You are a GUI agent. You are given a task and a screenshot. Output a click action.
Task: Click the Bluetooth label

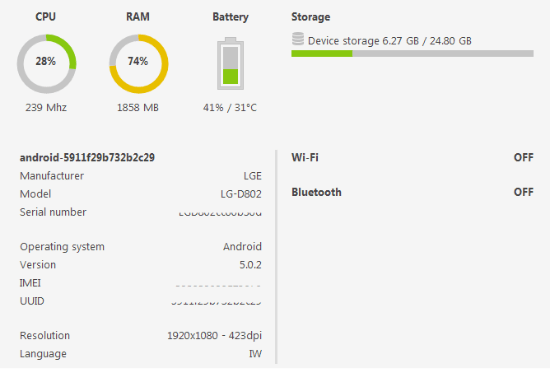316,192
